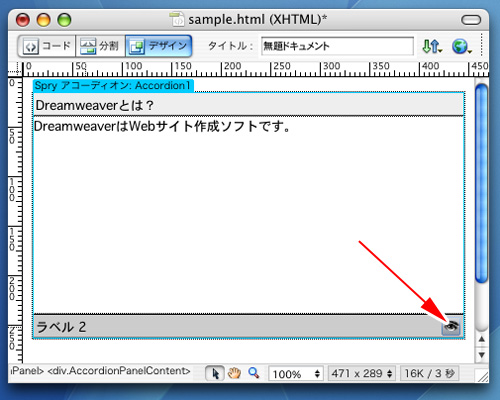Pick the Zoom magnifier tool
This screenshot has width=500, height=400.
[x=254, y=373]
